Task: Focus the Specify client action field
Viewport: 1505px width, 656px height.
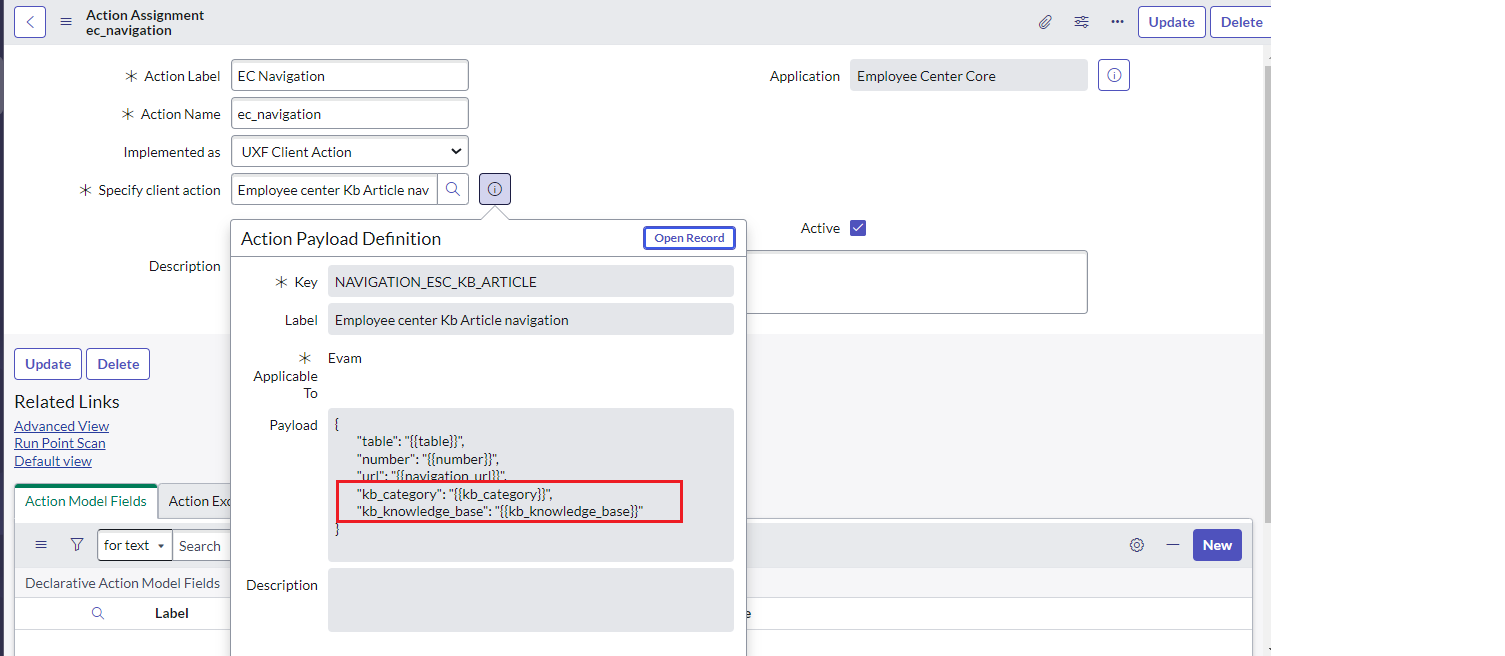Action: pos(334,189)
